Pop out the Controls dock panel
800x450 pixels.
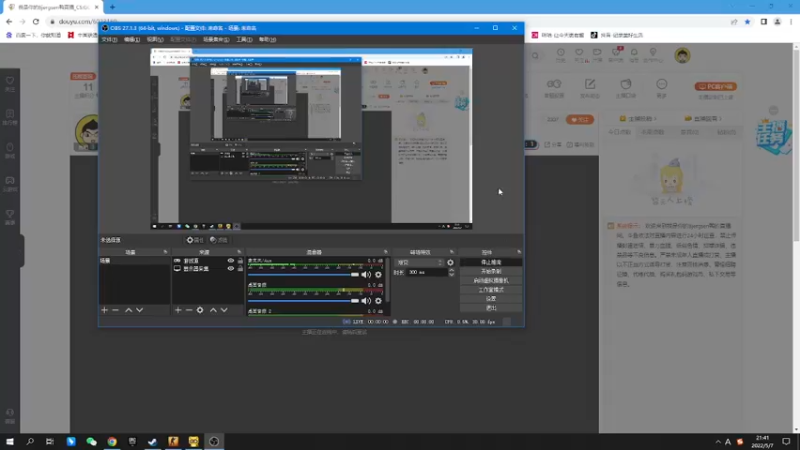pyautogui.click(x=519, y=252)
